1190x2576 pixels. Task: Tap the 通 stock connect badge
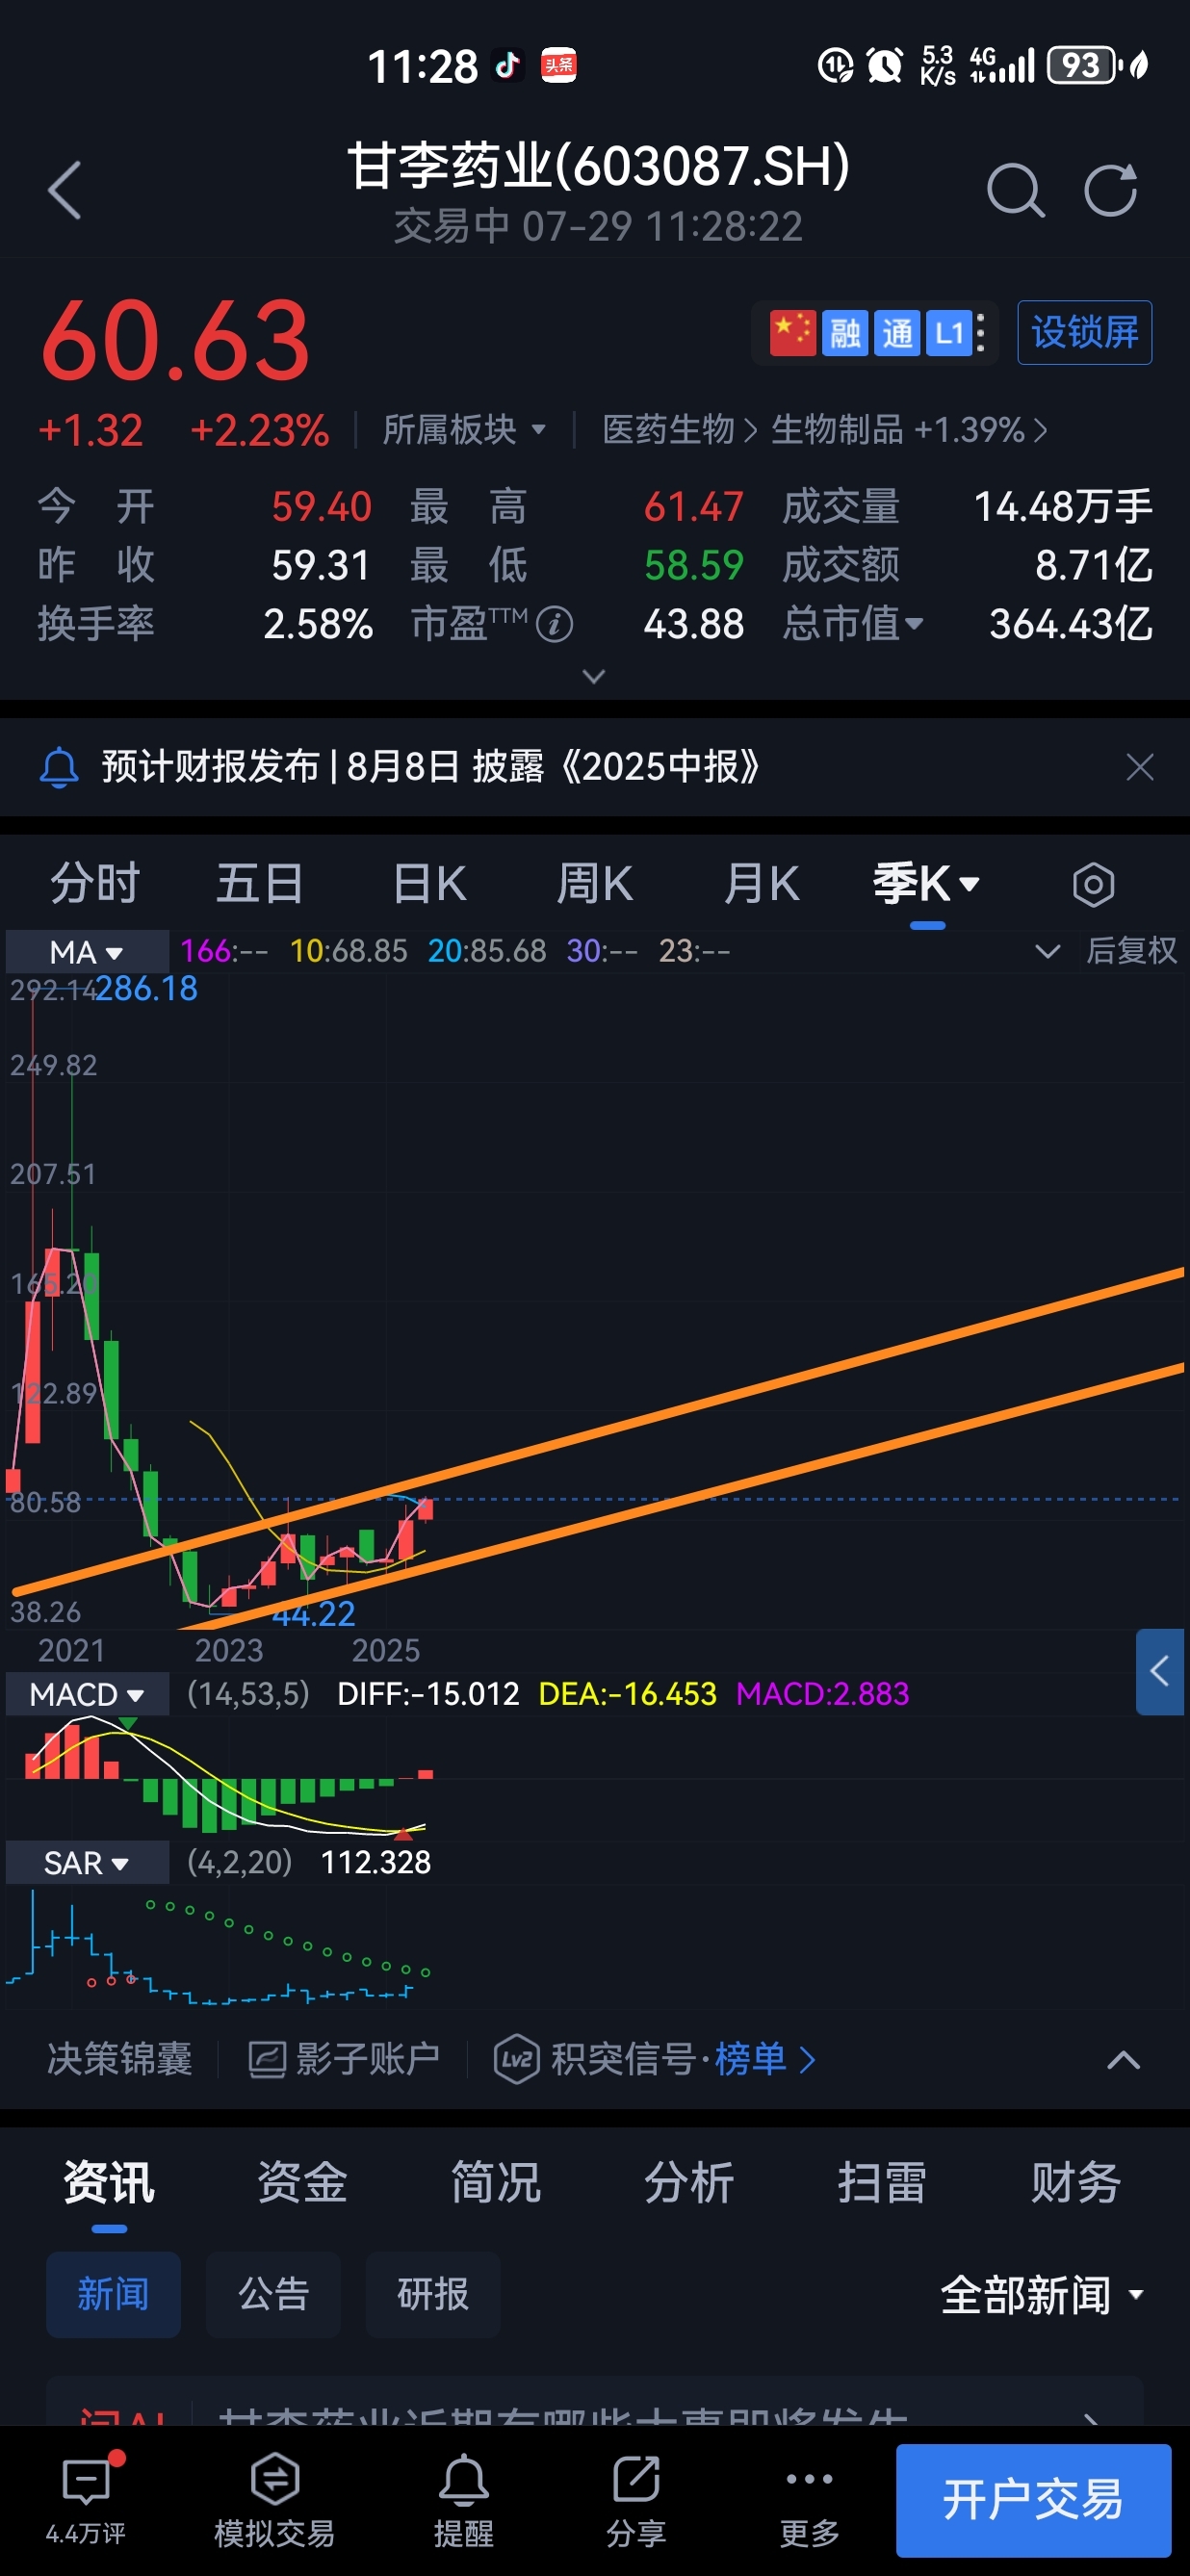[897, 333]
